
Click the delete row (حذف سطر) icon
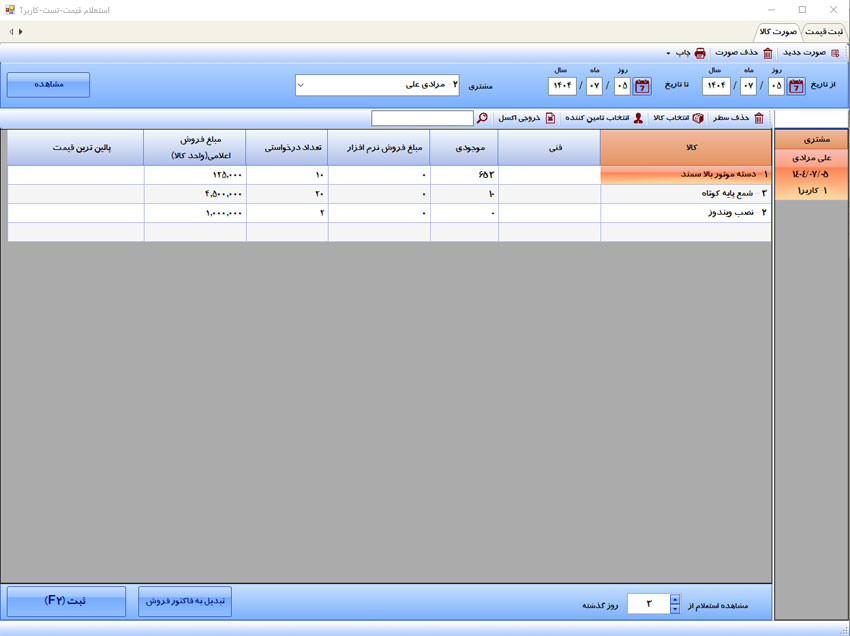point(759,118)
